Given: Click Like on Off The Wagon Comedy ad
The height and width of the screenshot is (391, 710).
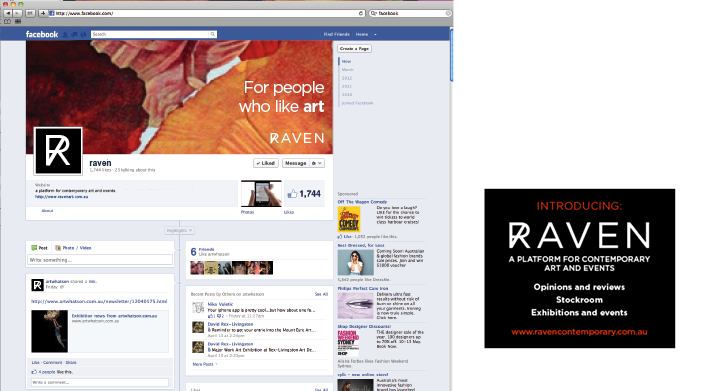Looking at the screenshot, I should pyautogui.click(x=347, y=237).
